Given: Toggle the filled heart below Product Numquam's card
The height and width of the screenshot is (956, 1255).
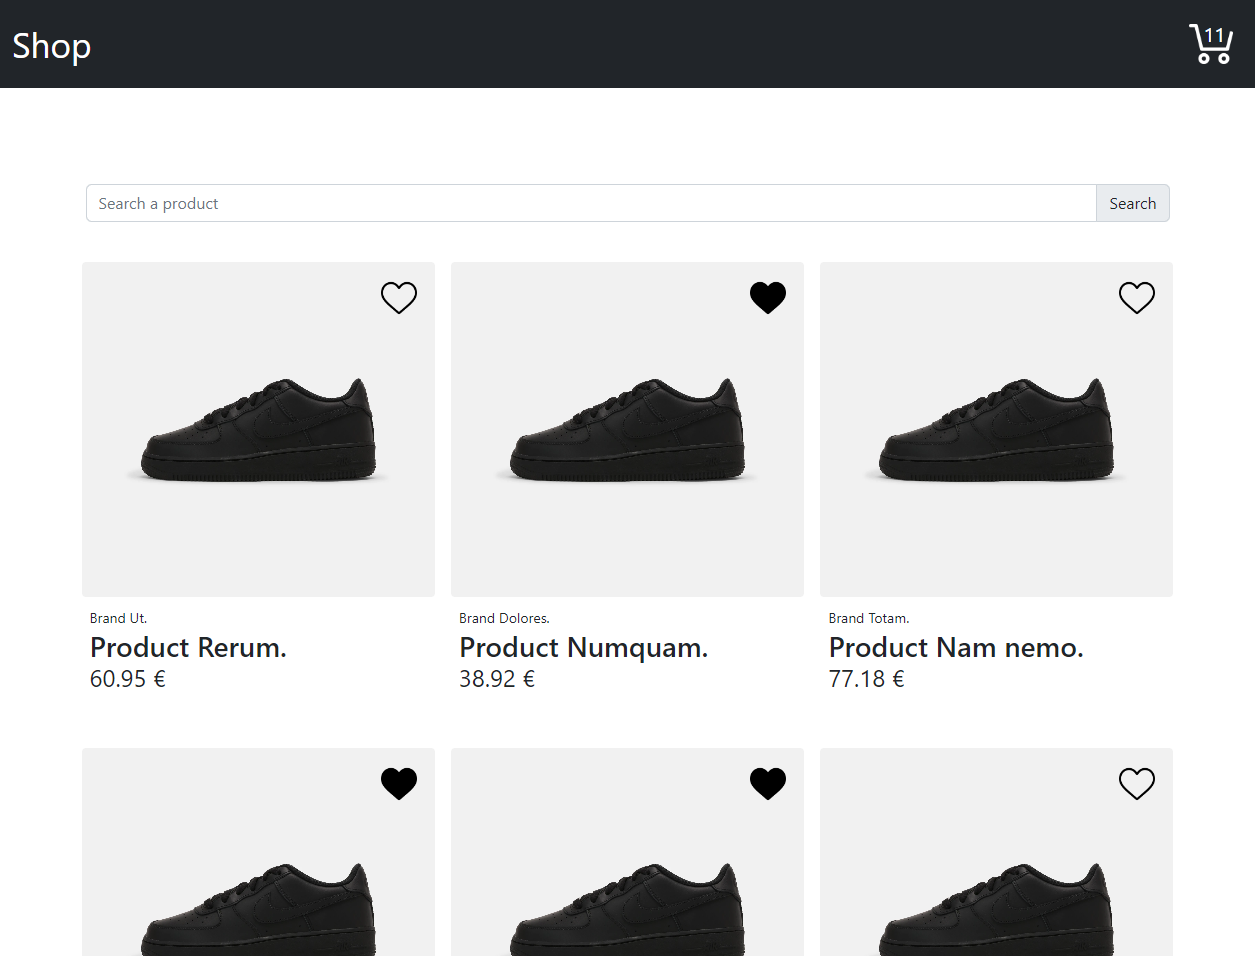Looking at the screenshot, I should 768,783.
